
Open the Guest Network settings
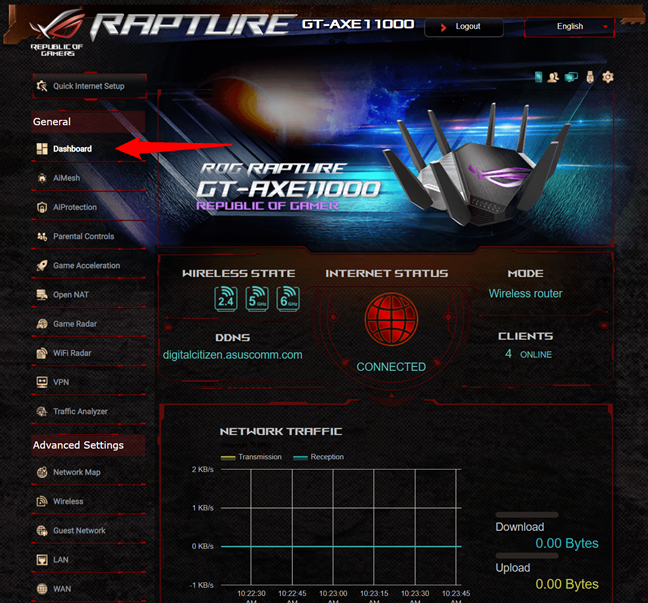click(x=88, y=531)
